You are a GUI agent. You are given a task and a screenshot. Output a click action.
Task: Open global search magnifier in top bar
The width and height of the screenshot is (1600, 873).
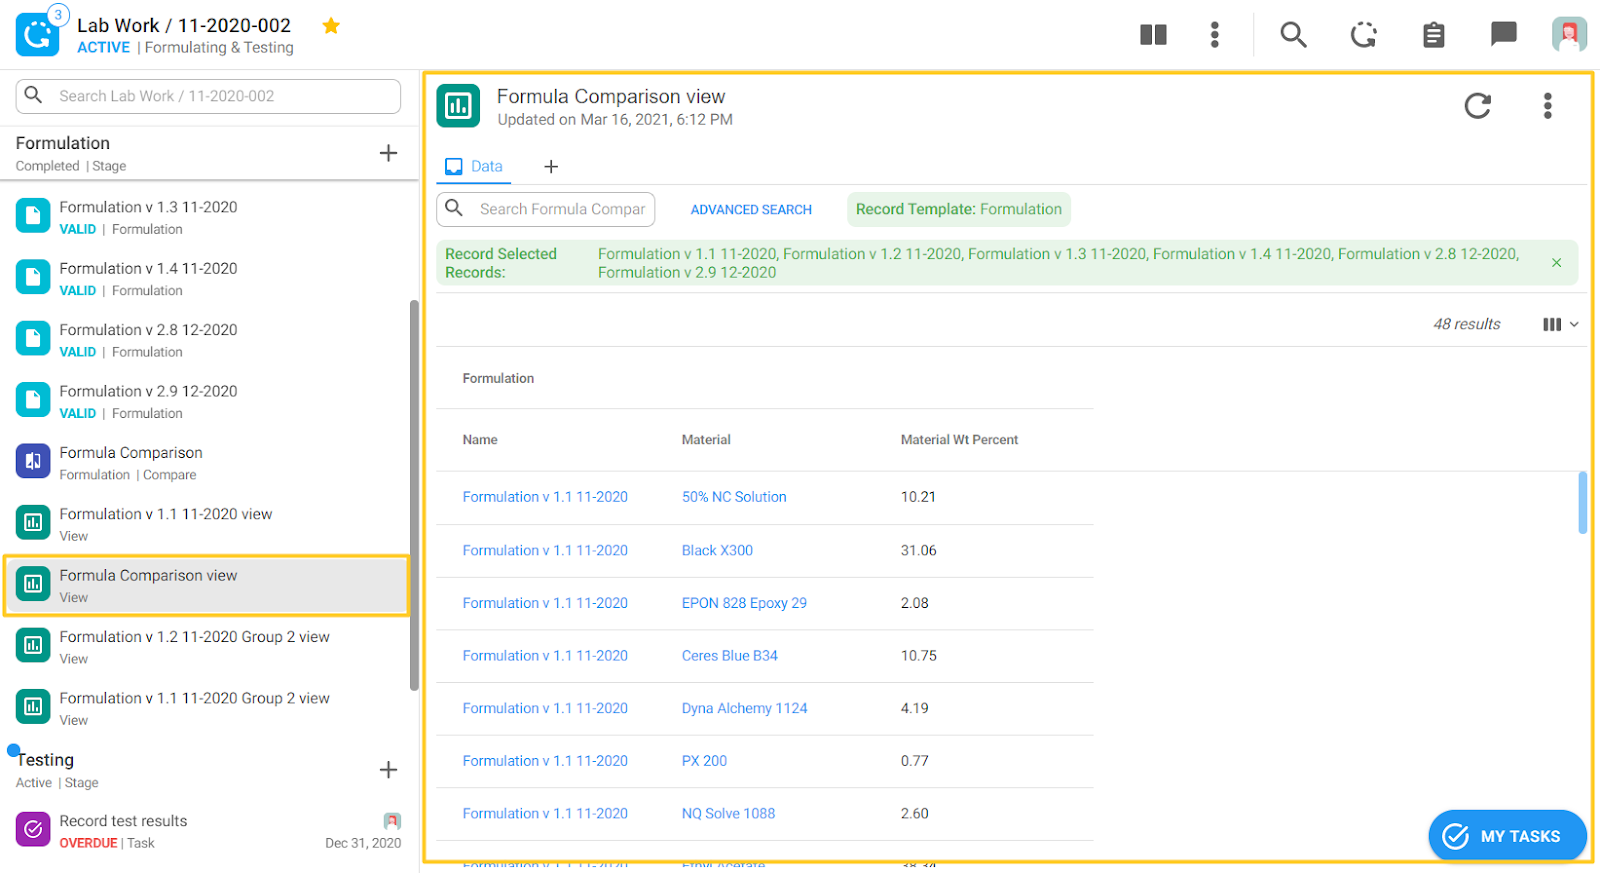point(1293,35)
